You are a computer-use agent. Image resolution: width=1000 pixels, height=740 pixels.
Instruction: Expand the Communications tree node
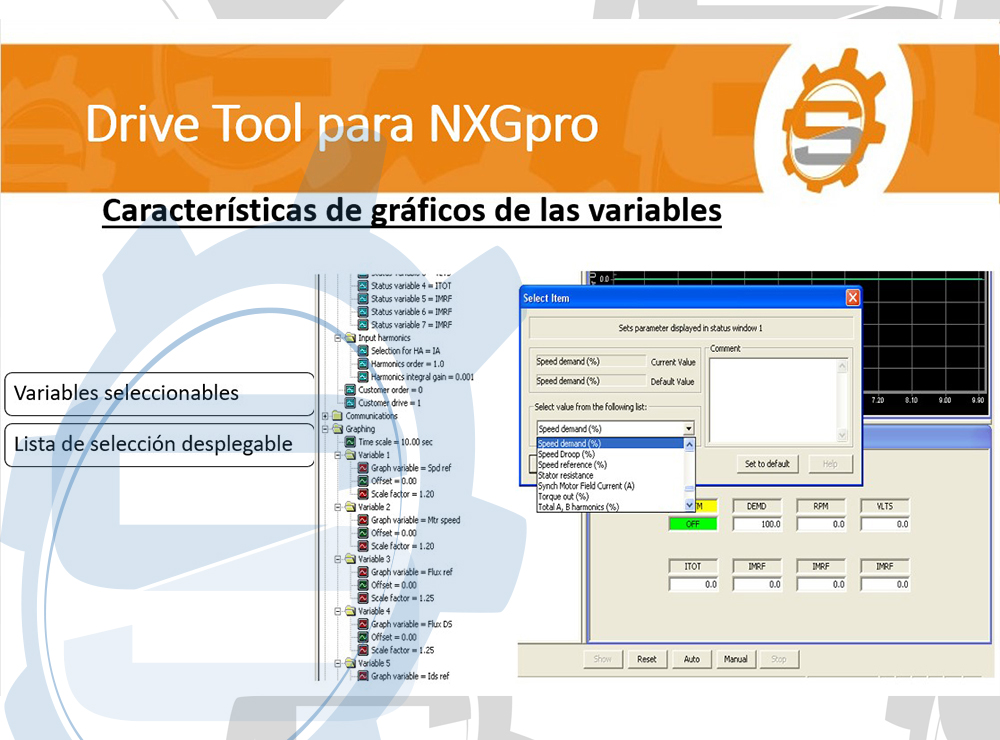(325, 416)
